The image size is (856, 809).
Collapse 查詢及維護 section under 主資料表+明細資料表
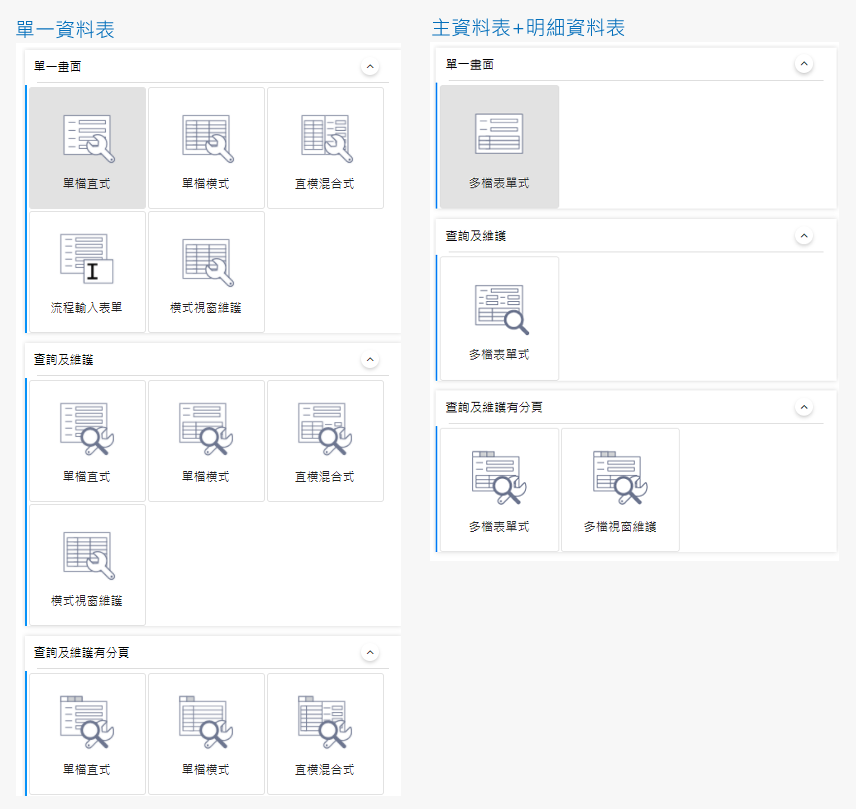(x=804, y=236)
